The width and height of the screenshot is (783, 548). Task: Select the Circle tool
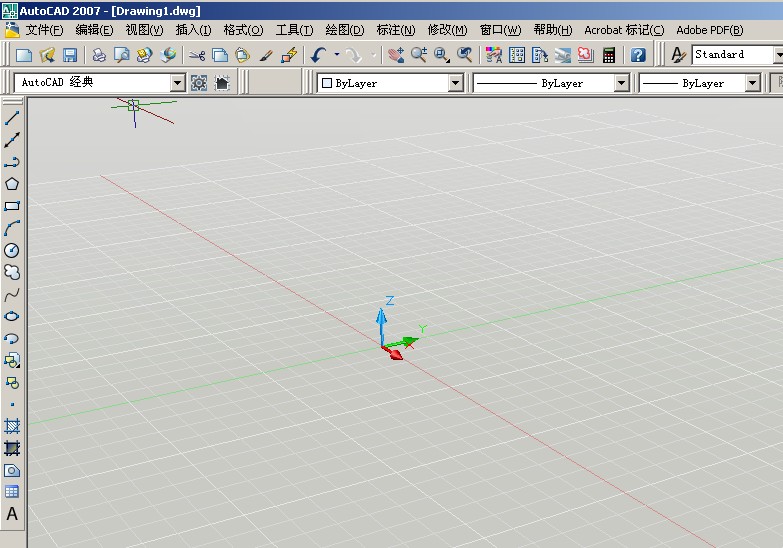click(12, 250)
